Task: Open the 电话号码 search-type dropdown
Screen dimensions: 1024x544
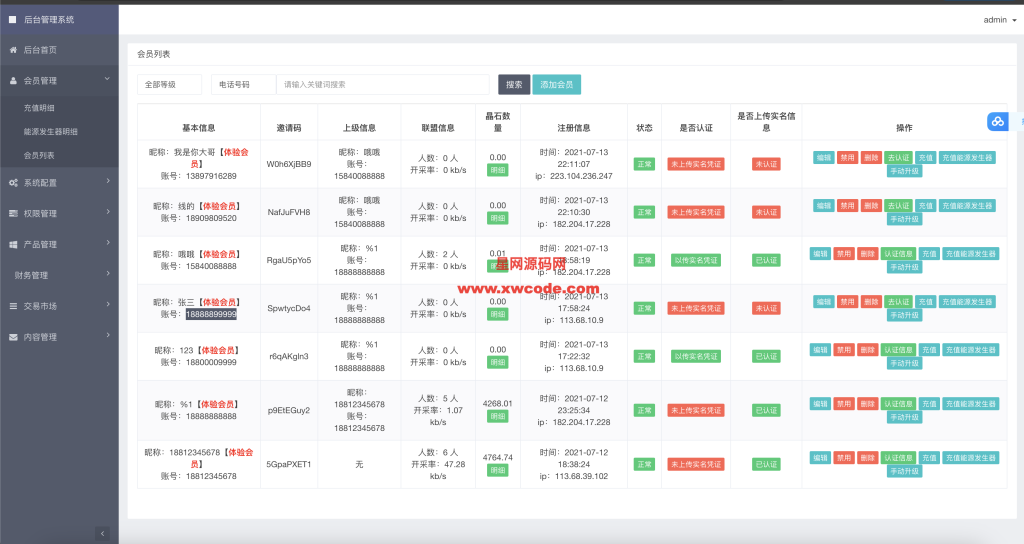Action: [243, 85]
